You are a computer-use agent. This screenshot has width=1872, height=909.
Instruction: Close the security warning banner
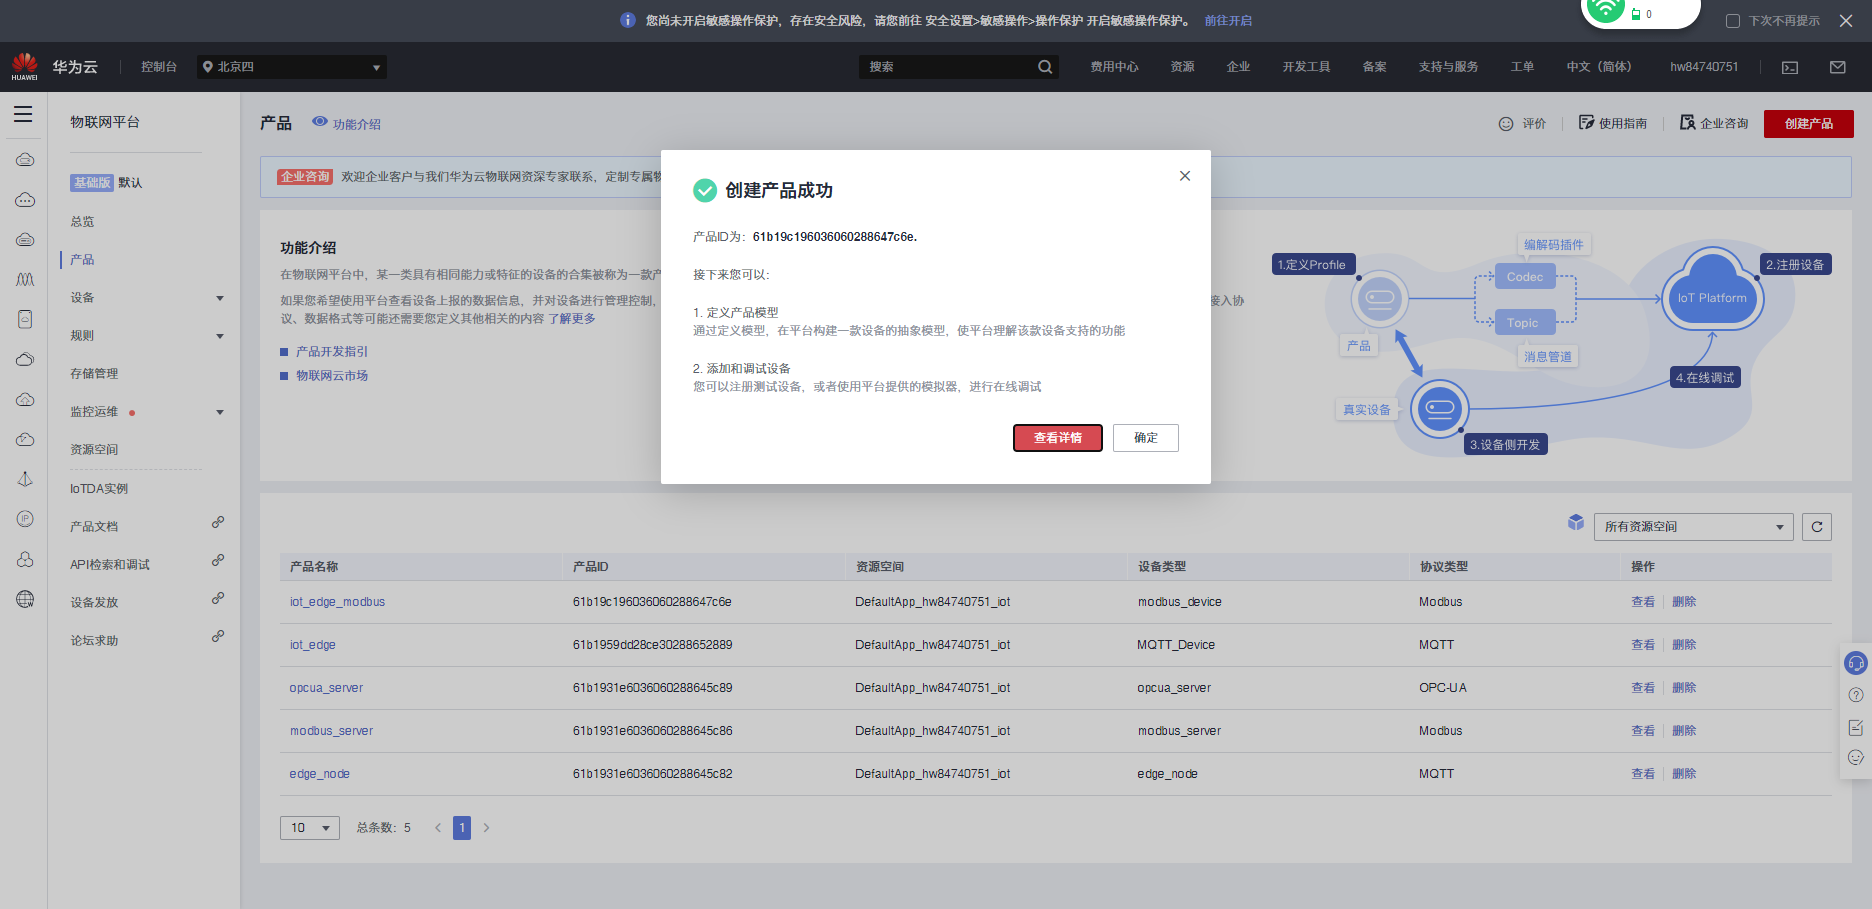[1846, 20]
